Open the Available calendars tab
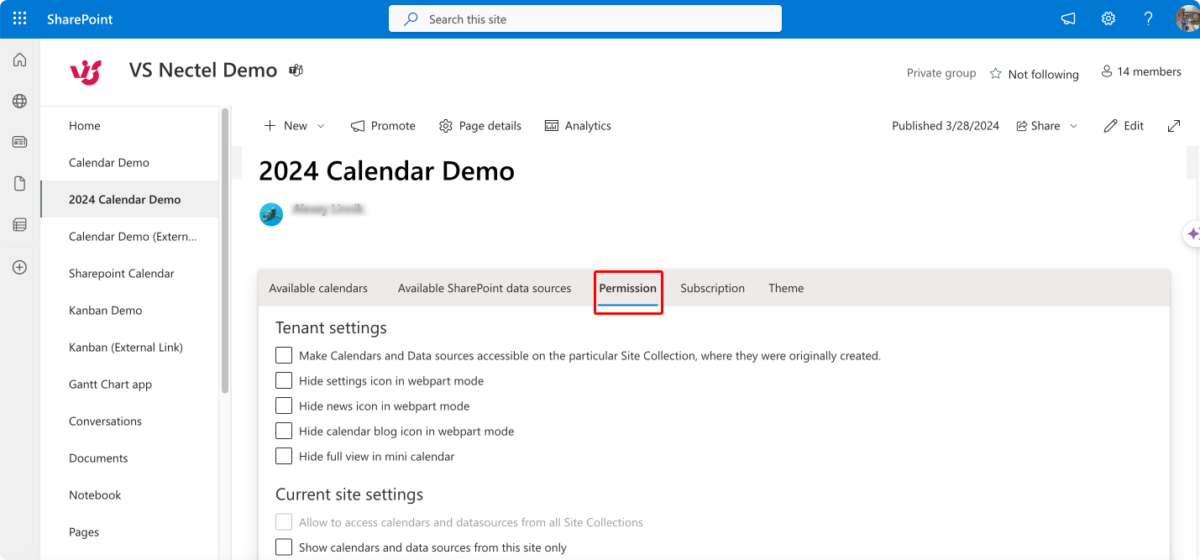Viewport: 1200px width, 560px height. point(318,288)
